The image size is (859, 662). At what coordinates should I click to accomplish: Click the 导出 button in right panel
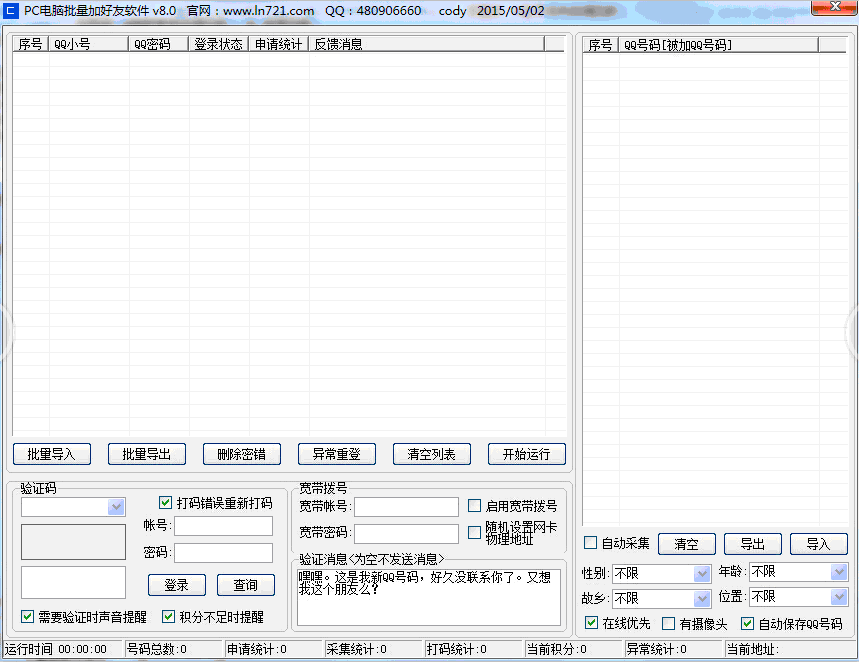[752, 544]
